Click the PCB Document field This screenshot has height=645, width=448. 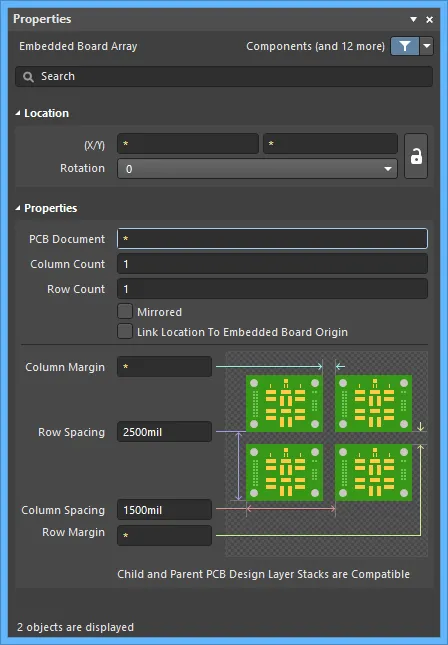pyautogui.click(x=272, y=239)
